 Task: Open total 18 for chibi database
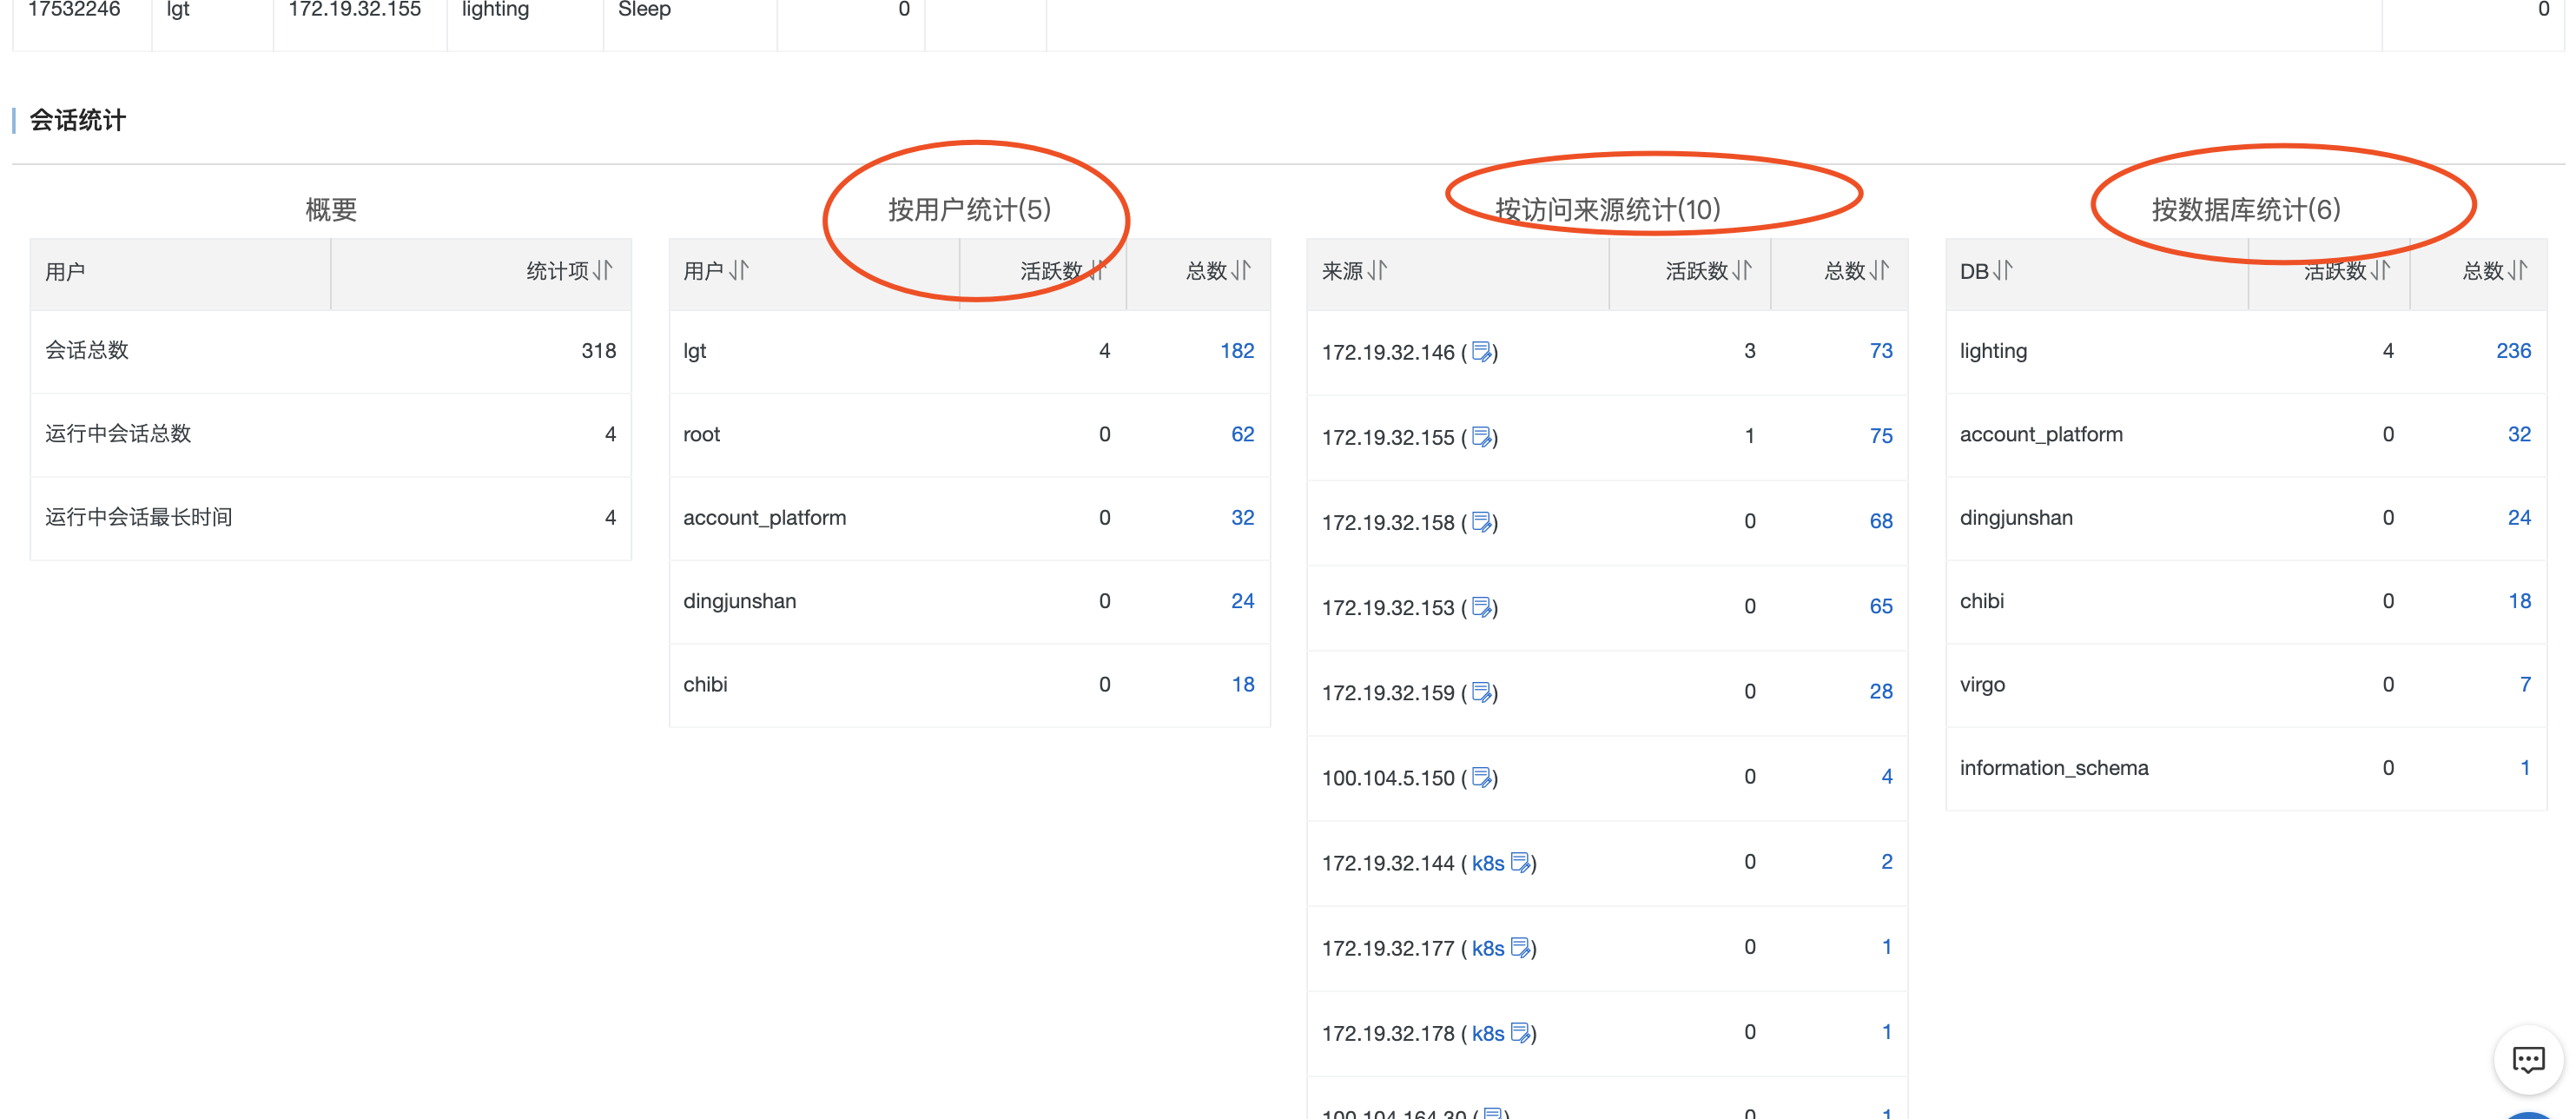click(x=2519, y=601)
